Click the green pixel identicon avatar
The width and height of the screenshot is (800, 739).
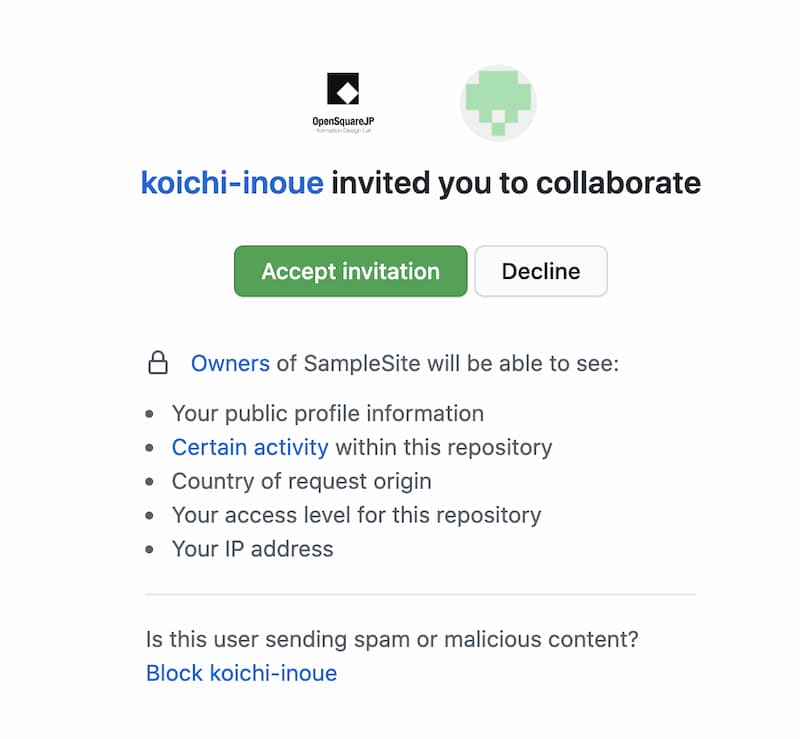point(498,103)
